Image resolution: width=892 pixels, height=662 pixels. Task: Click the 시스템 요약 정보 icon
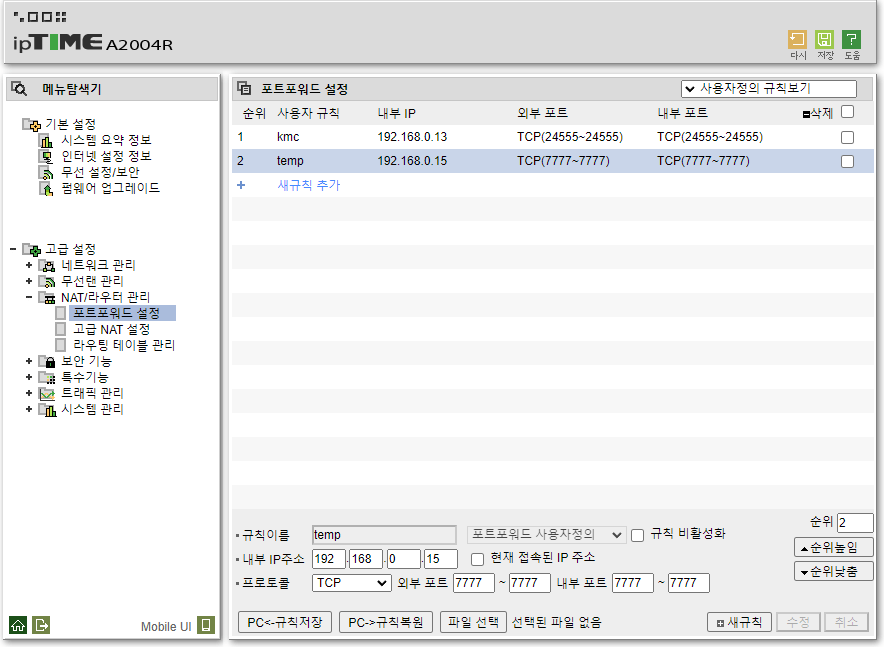point(46,140)
